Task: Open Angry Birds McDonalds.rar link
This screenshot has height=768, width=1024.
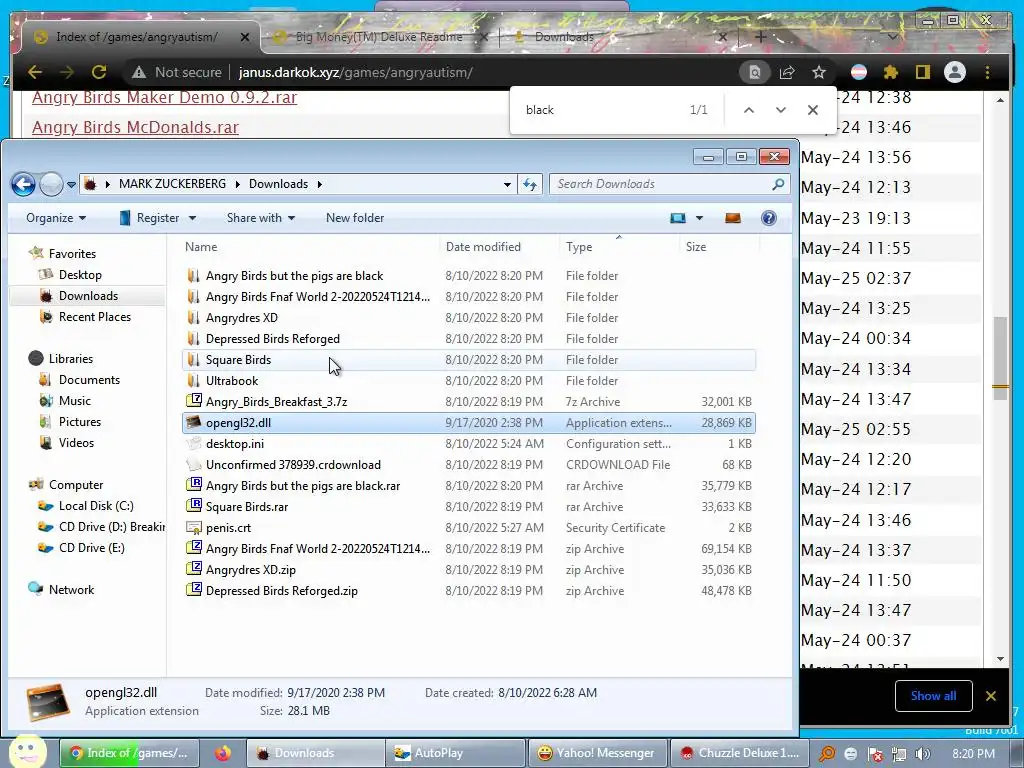Action: click(135, 127)
